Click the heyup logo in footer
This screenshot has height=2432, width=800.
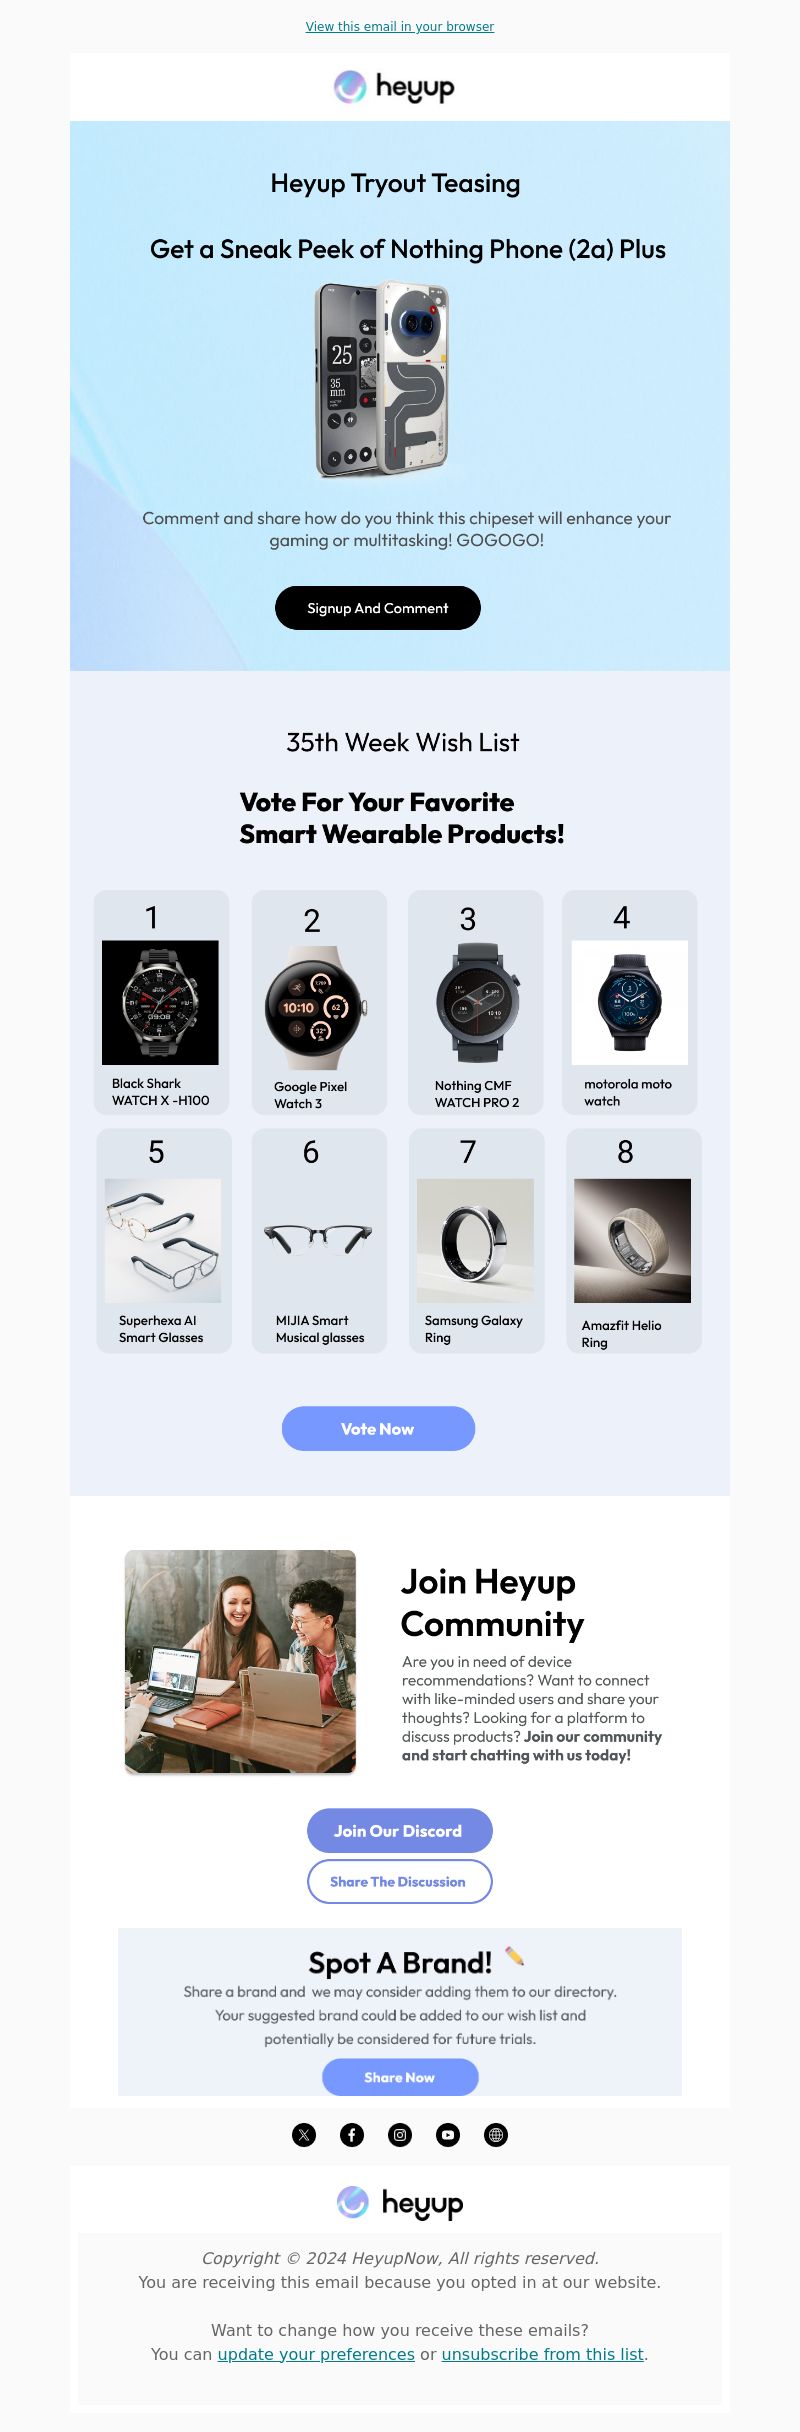pyautogui.click(x=400, y=2202)
